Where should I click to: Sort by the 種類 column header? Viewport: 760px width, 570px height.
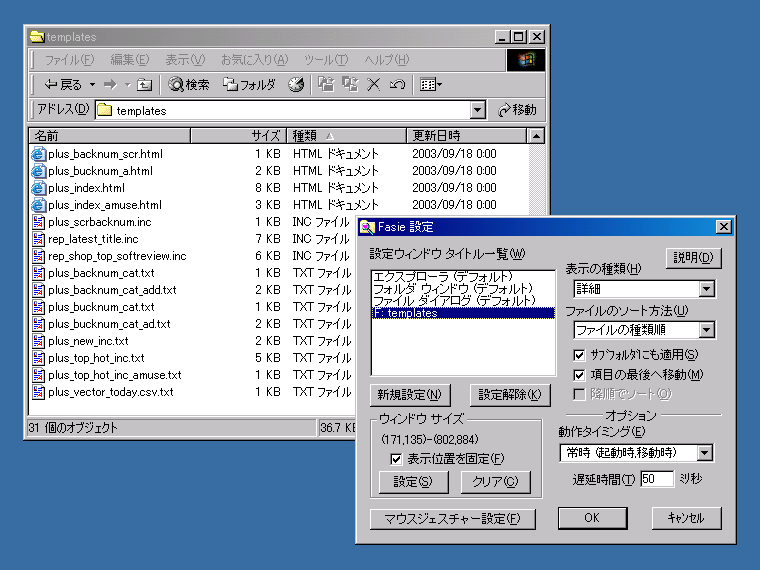347,136
